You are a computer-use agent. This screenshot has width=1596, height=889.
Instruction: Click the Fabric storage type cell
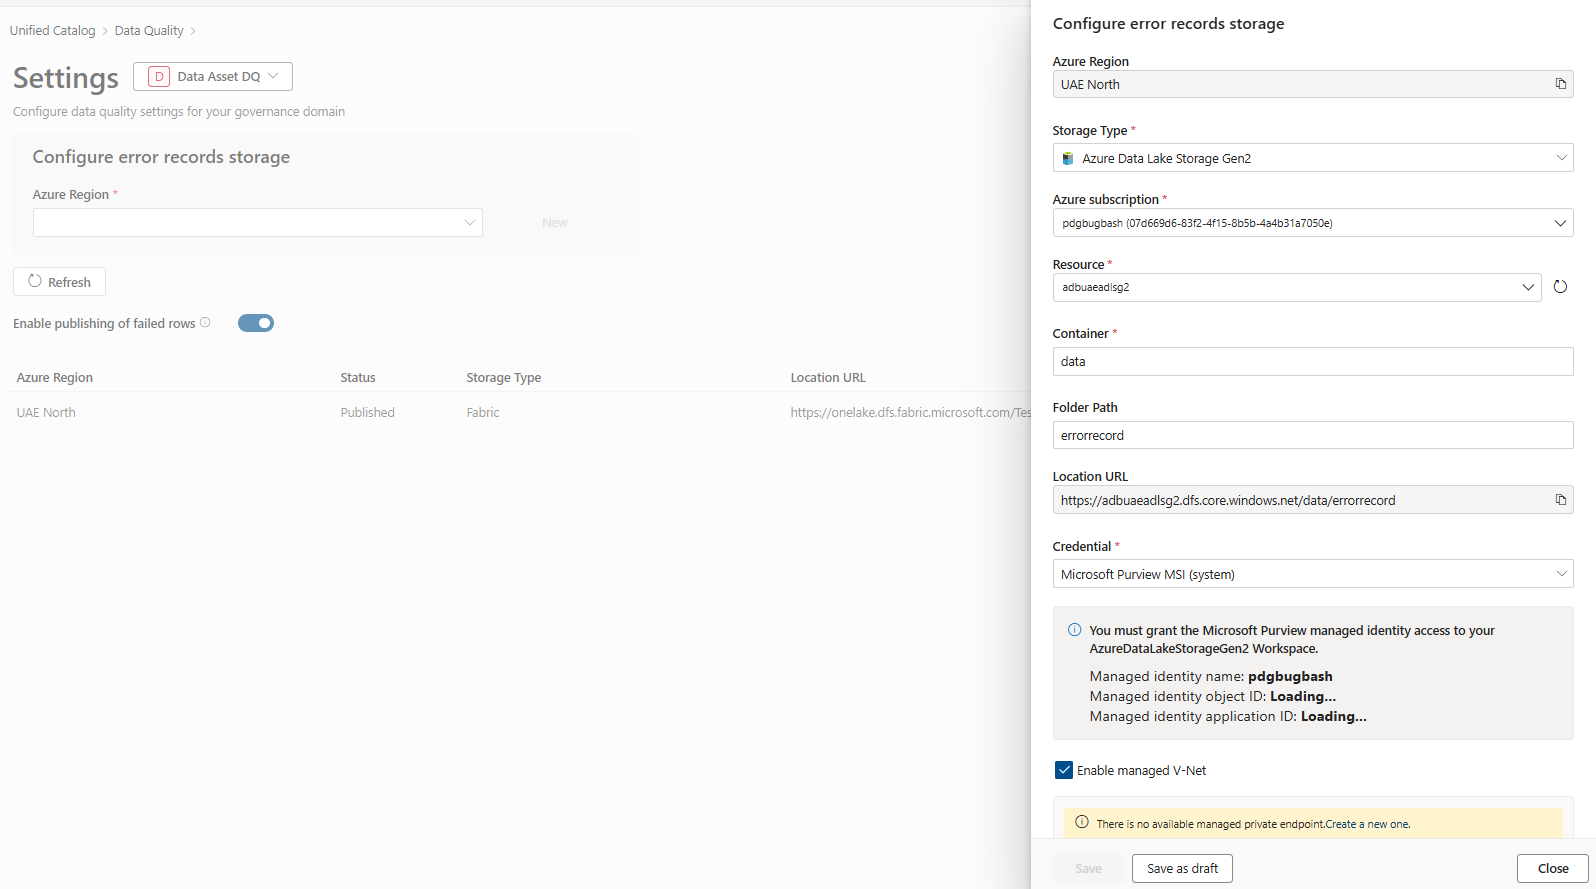(483, 412)
